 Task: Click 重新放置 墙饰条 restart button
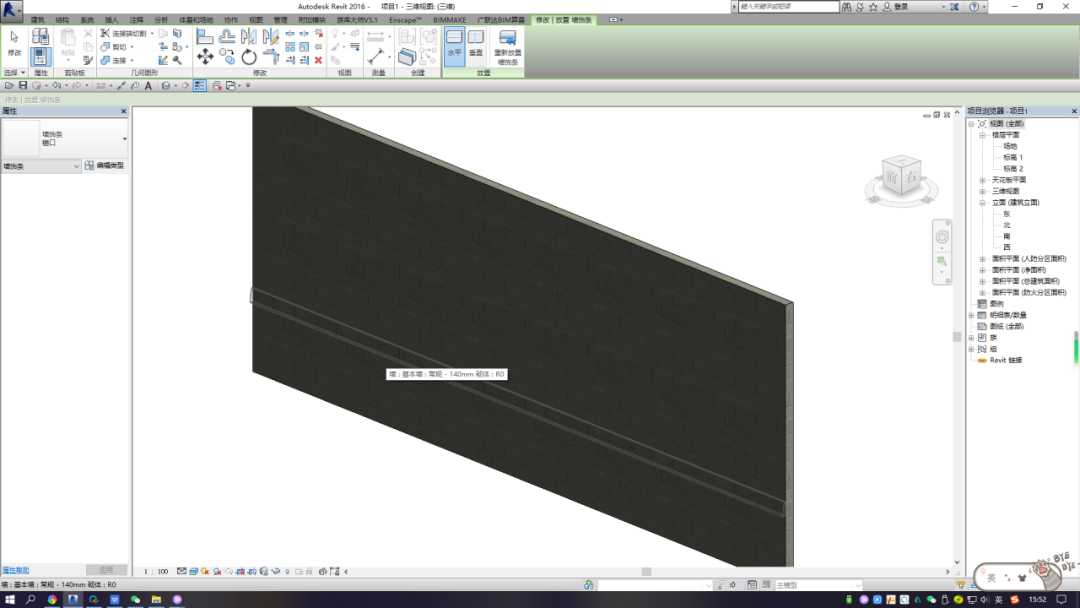[x=508, y=47]
